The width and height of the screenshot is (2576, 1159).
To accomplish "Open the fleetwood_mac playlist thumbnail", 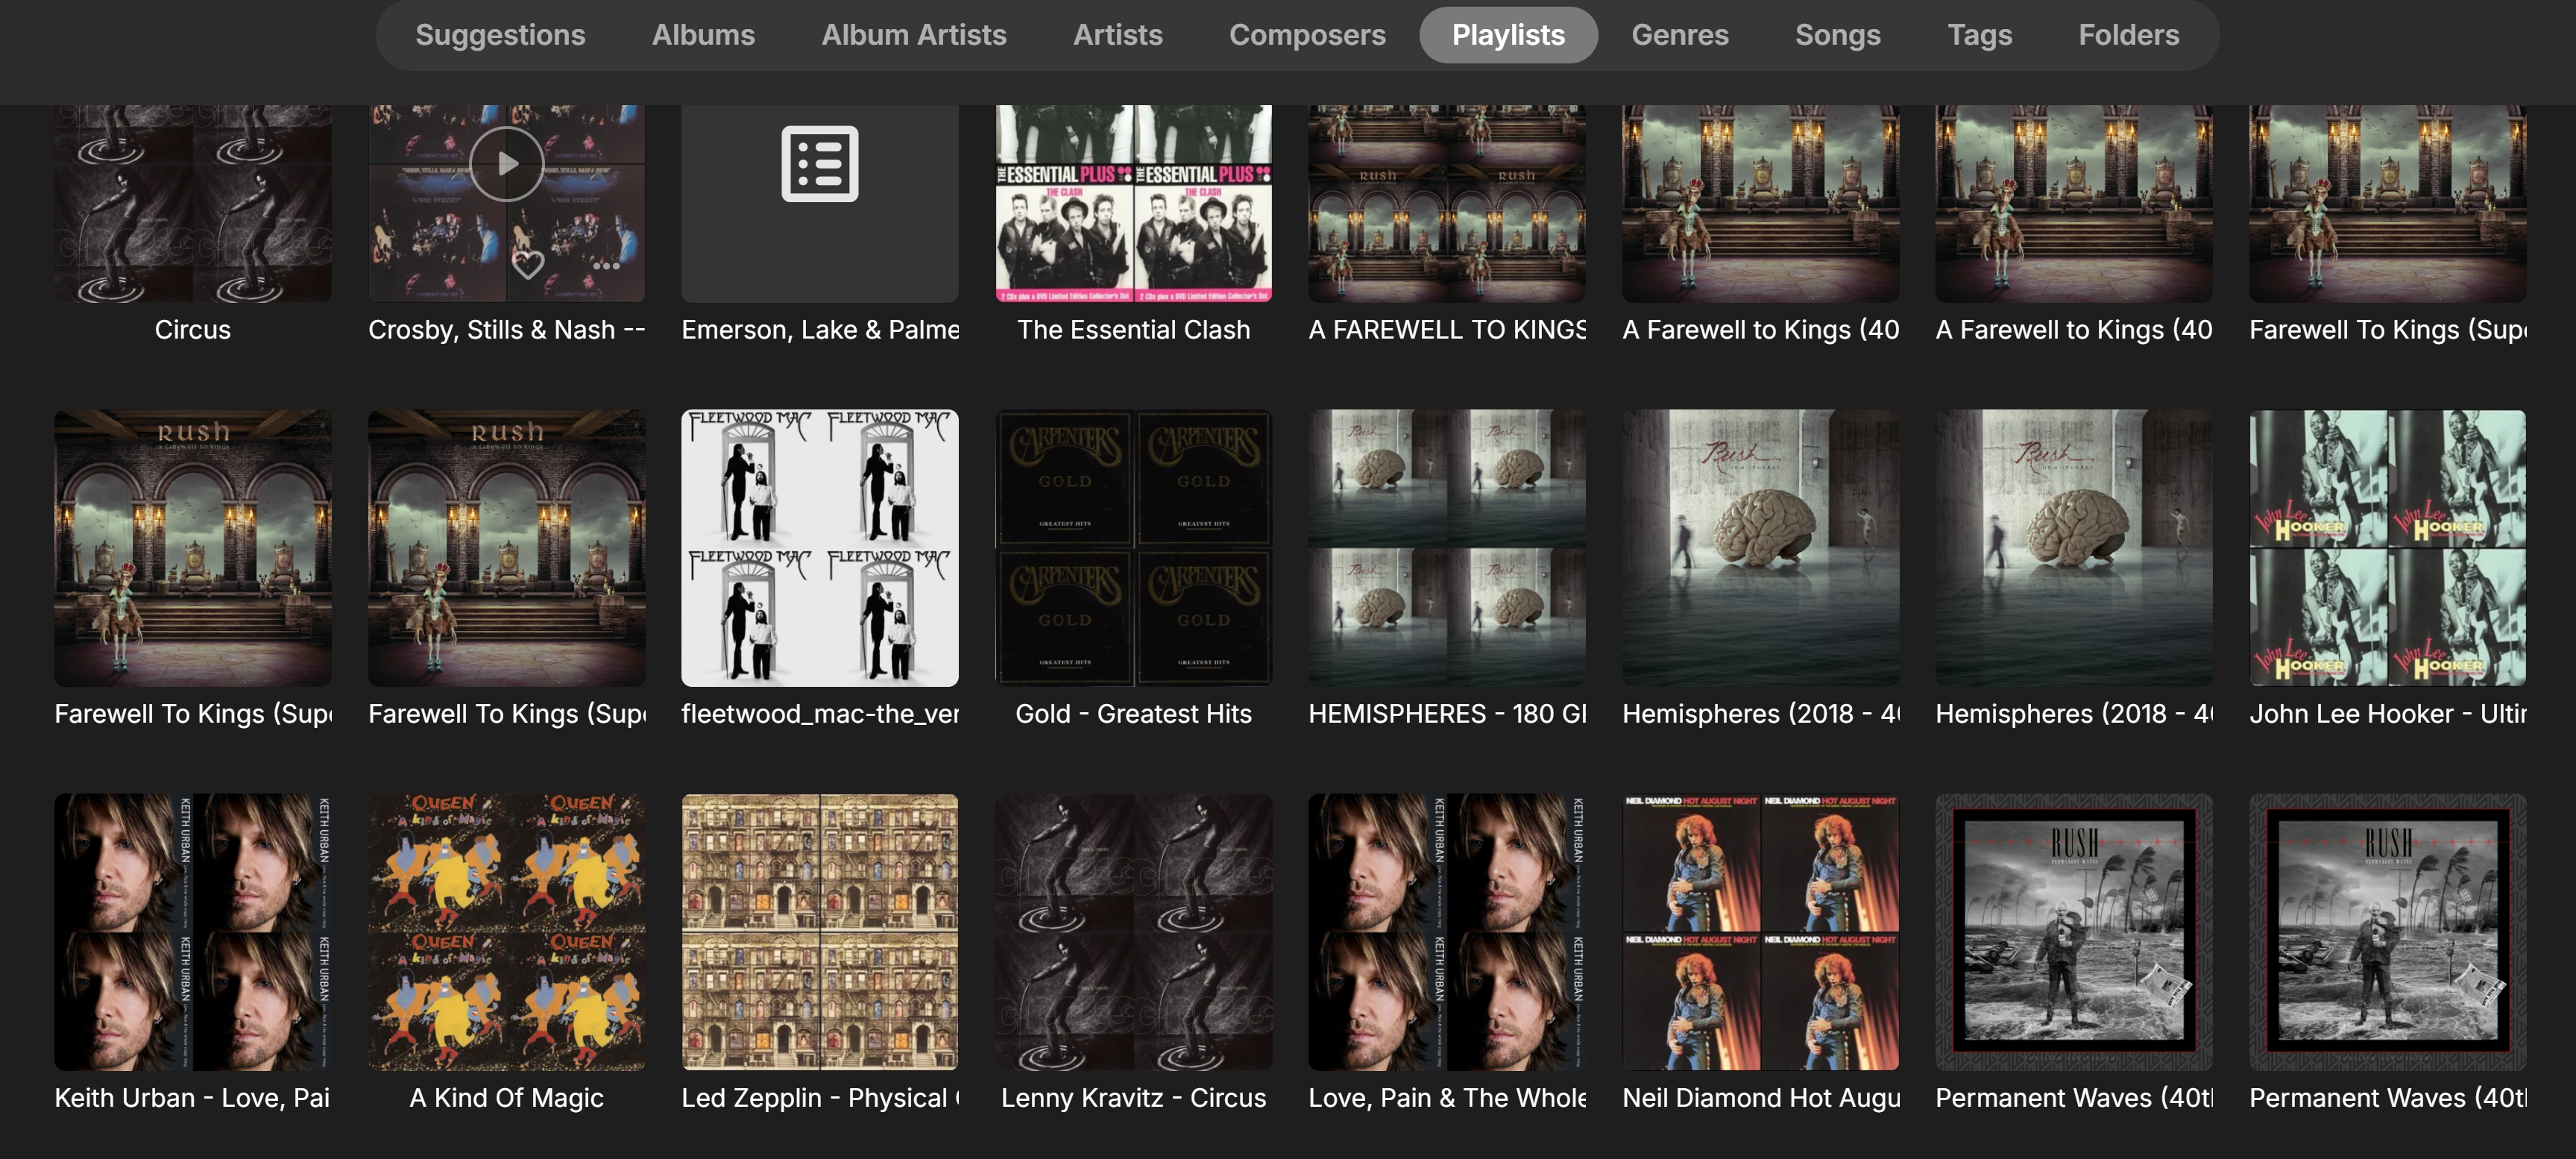I will [x=819, y=547].
